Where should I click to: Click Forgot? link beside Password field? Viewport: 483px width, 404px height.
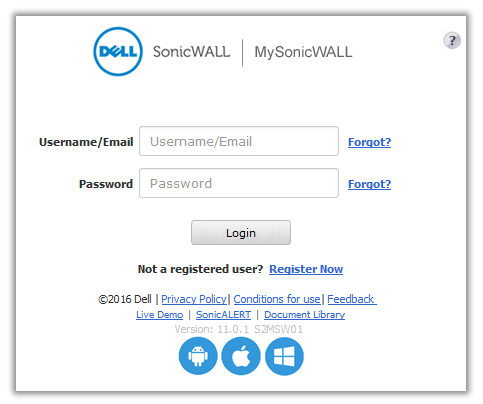coord(369,184)
